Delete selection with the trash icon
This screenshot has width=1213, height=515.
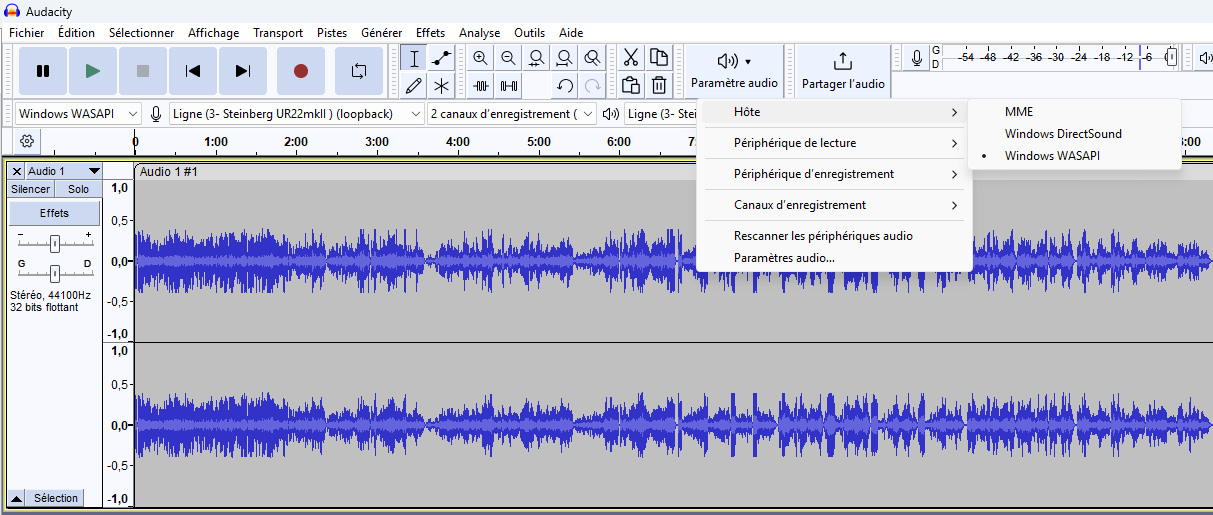point(659,85)
